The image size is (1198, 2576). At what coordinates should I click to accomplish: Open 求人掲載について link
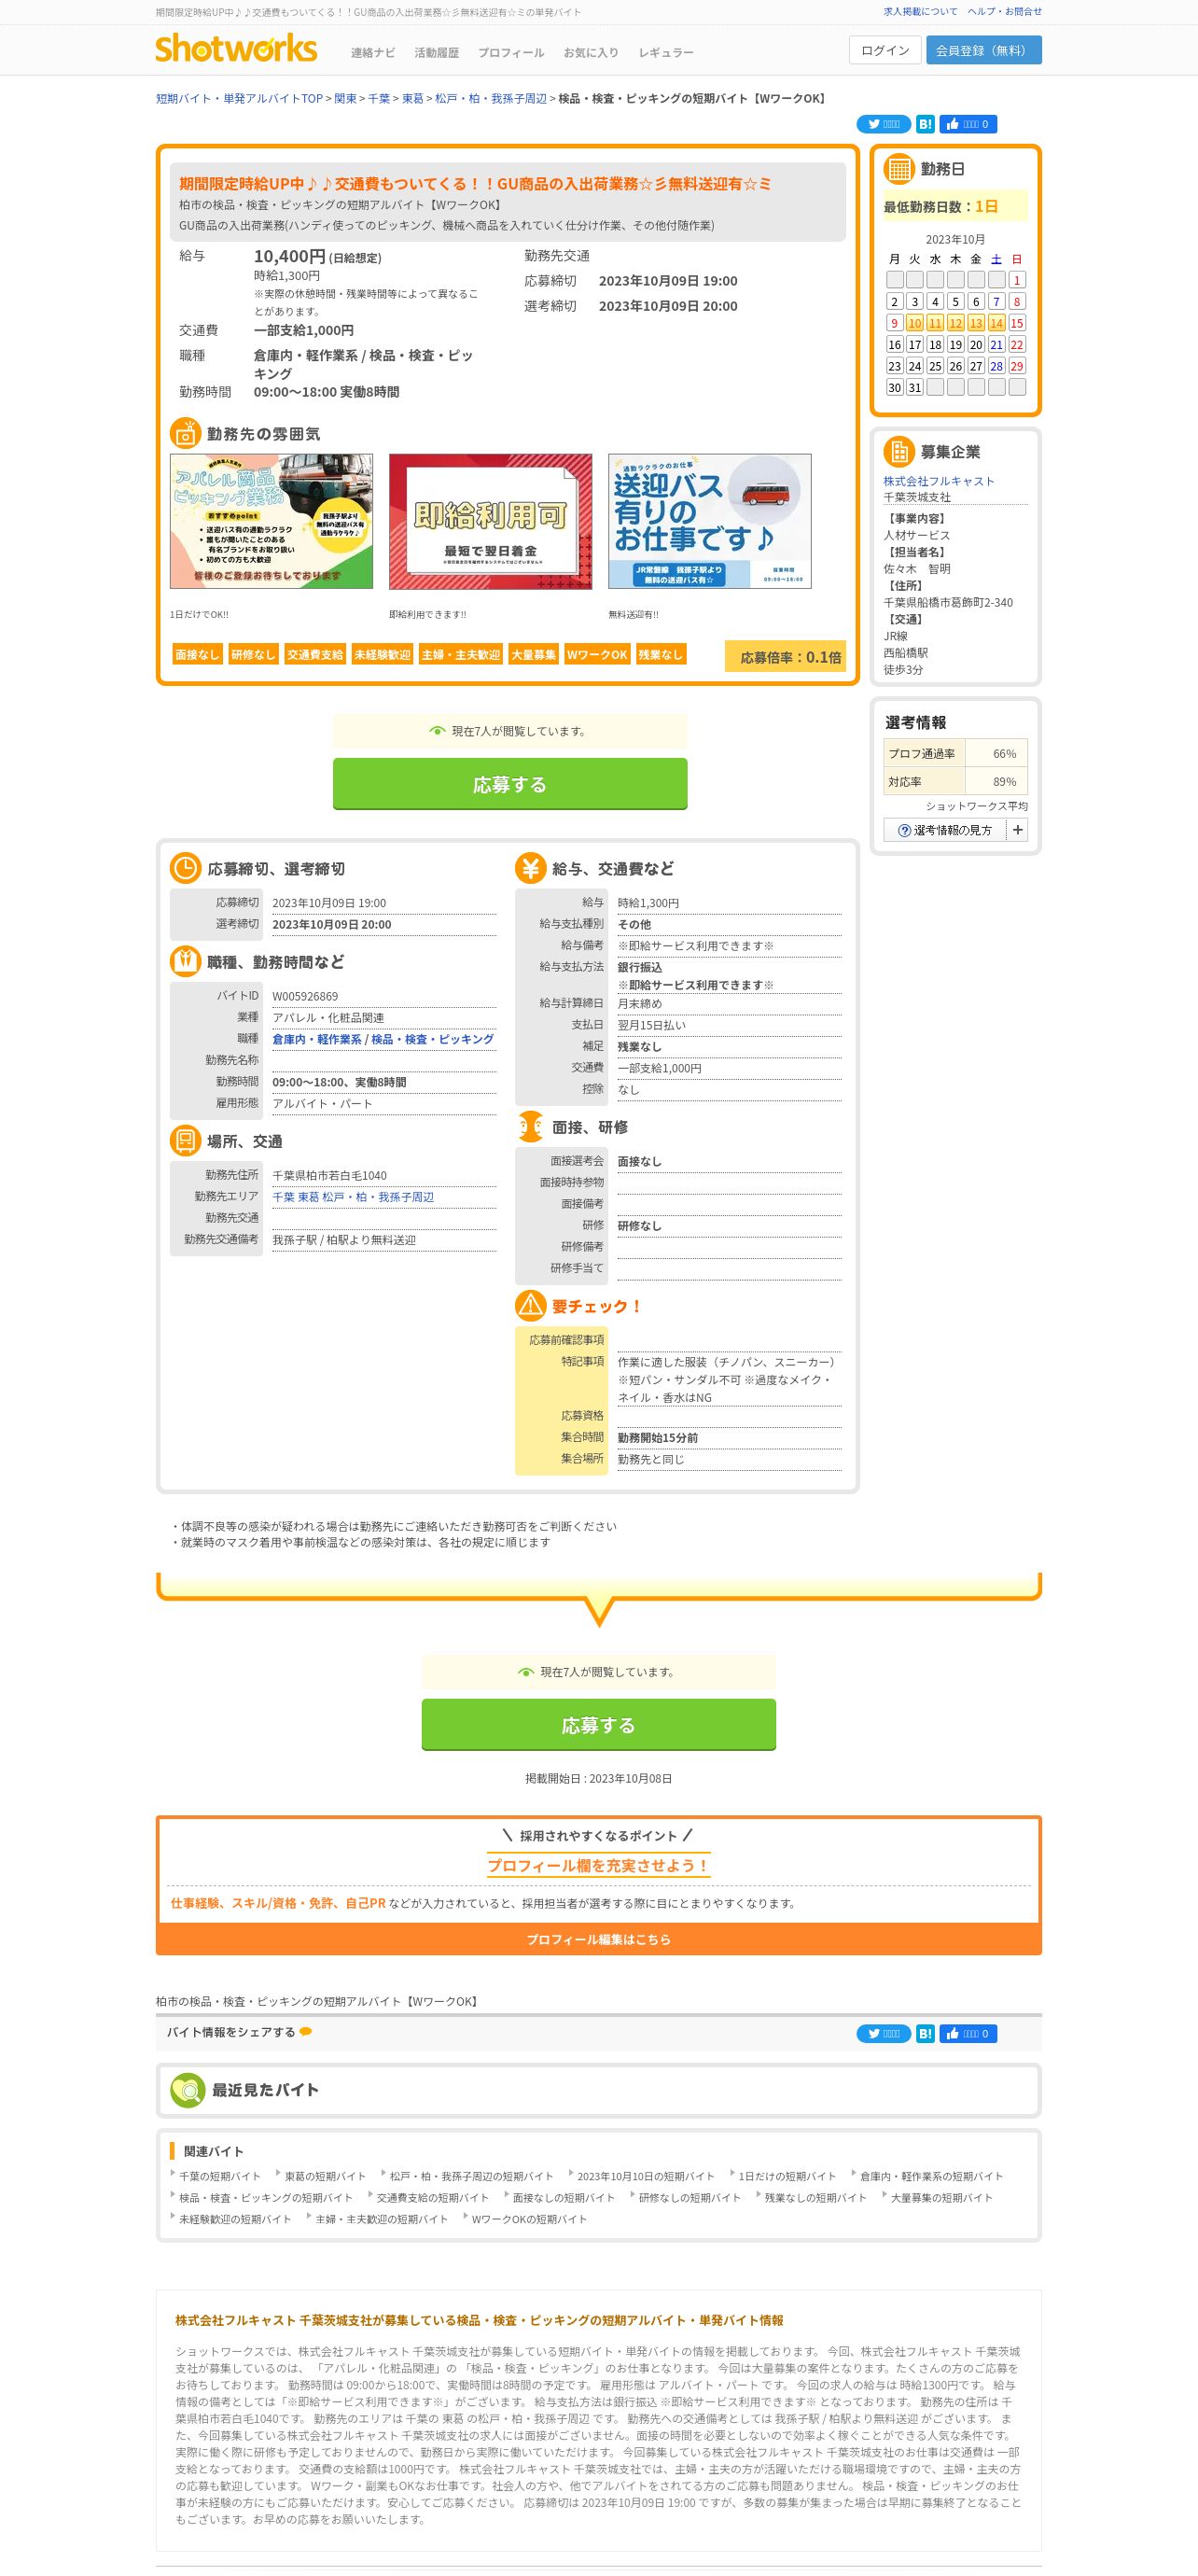pyautogui.click(x=920, y=12)
